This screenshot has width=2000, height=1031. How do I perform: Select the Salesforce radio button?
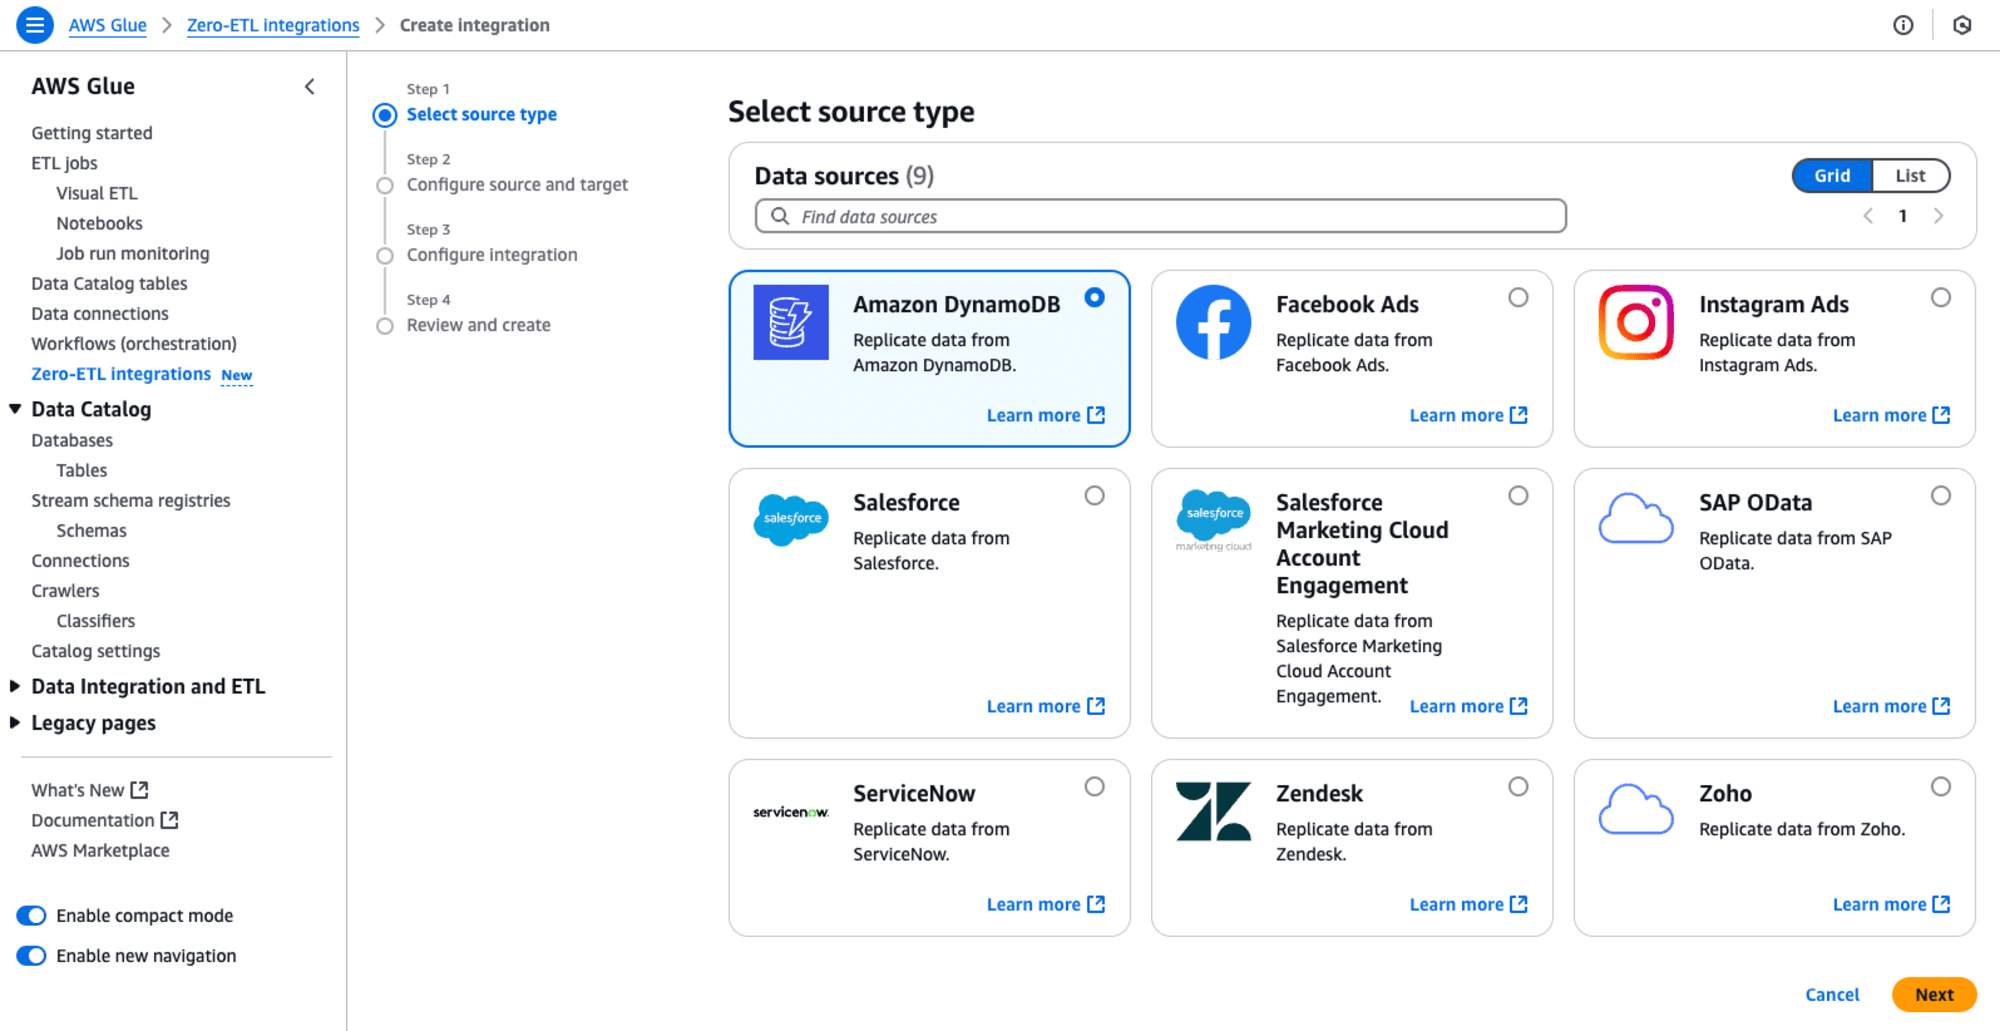click(1095, 495)
